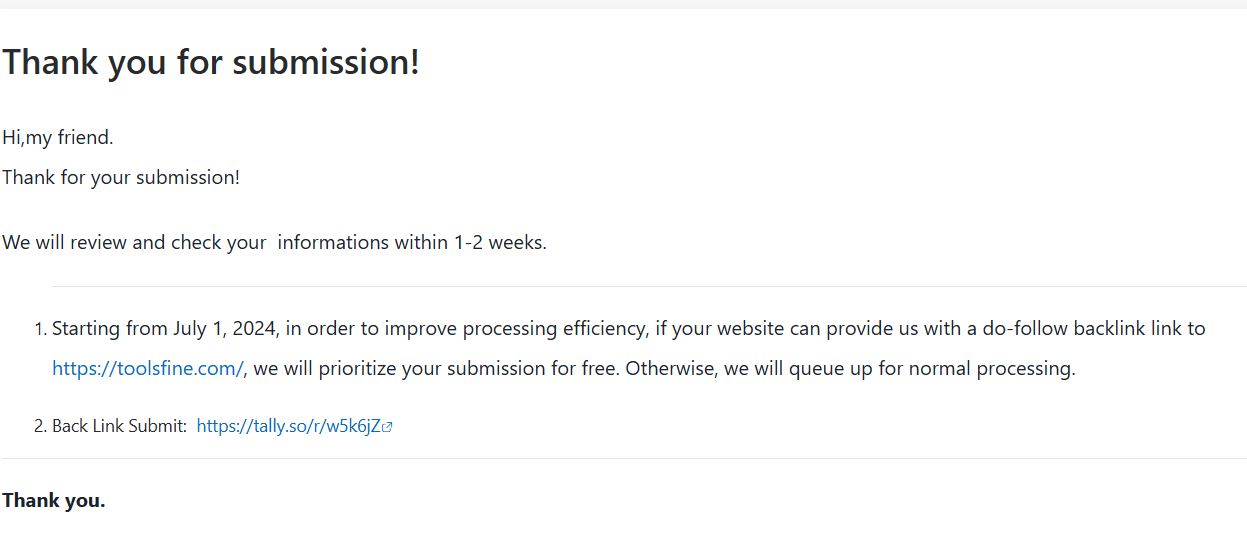Image resolution: width=1247 pixels, height=546 pixels.
Task: Click the 'improve processing efficiency' phrase
Action: coord(516,328)
